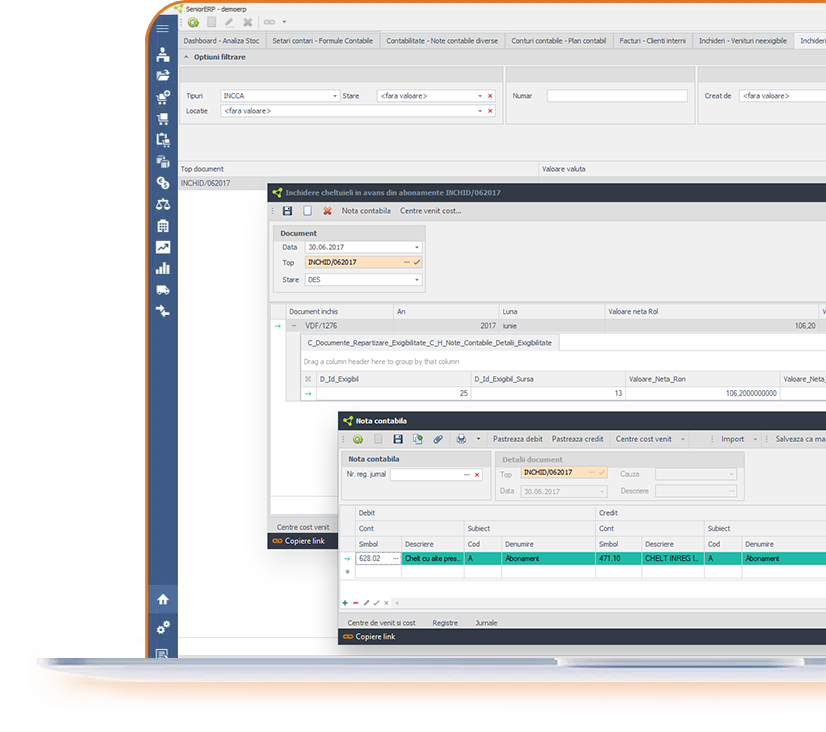Click the red delete X in Inchidere toolbar

[x=327, y=211]
